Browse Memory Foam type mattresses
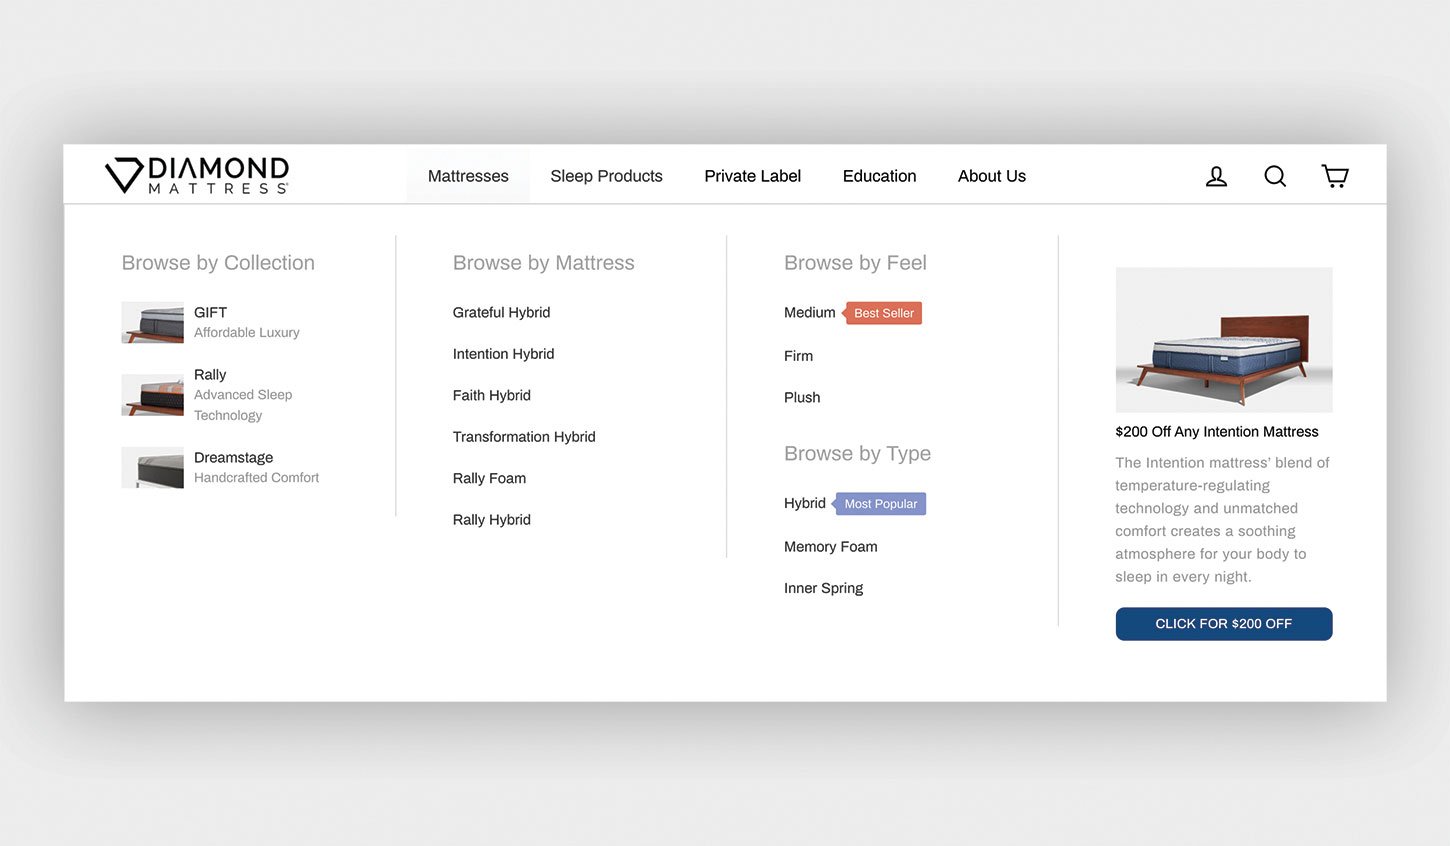1450x846 pixels. coord(830,547)
